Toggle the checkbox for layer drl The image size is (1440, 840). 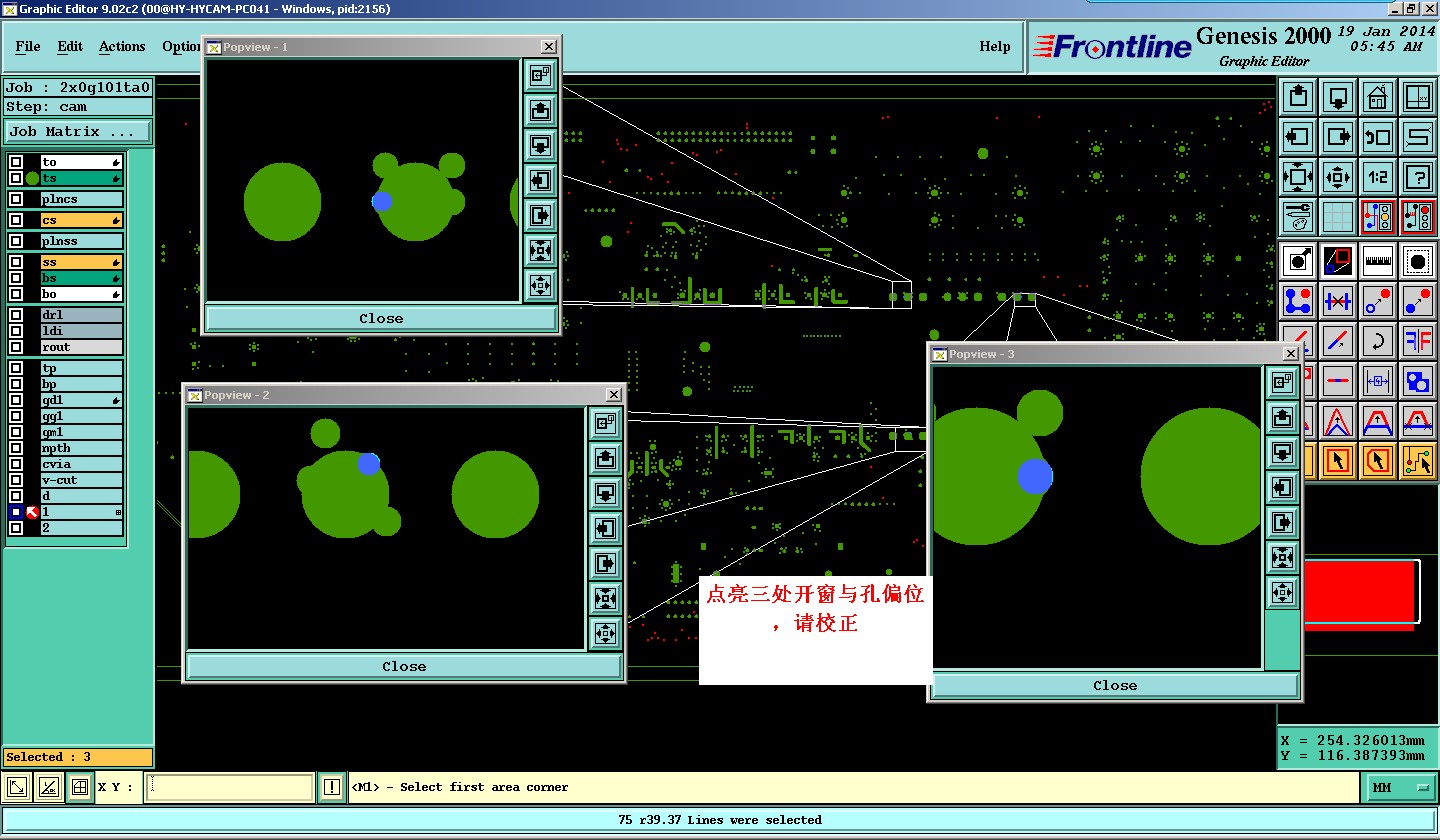16,315
